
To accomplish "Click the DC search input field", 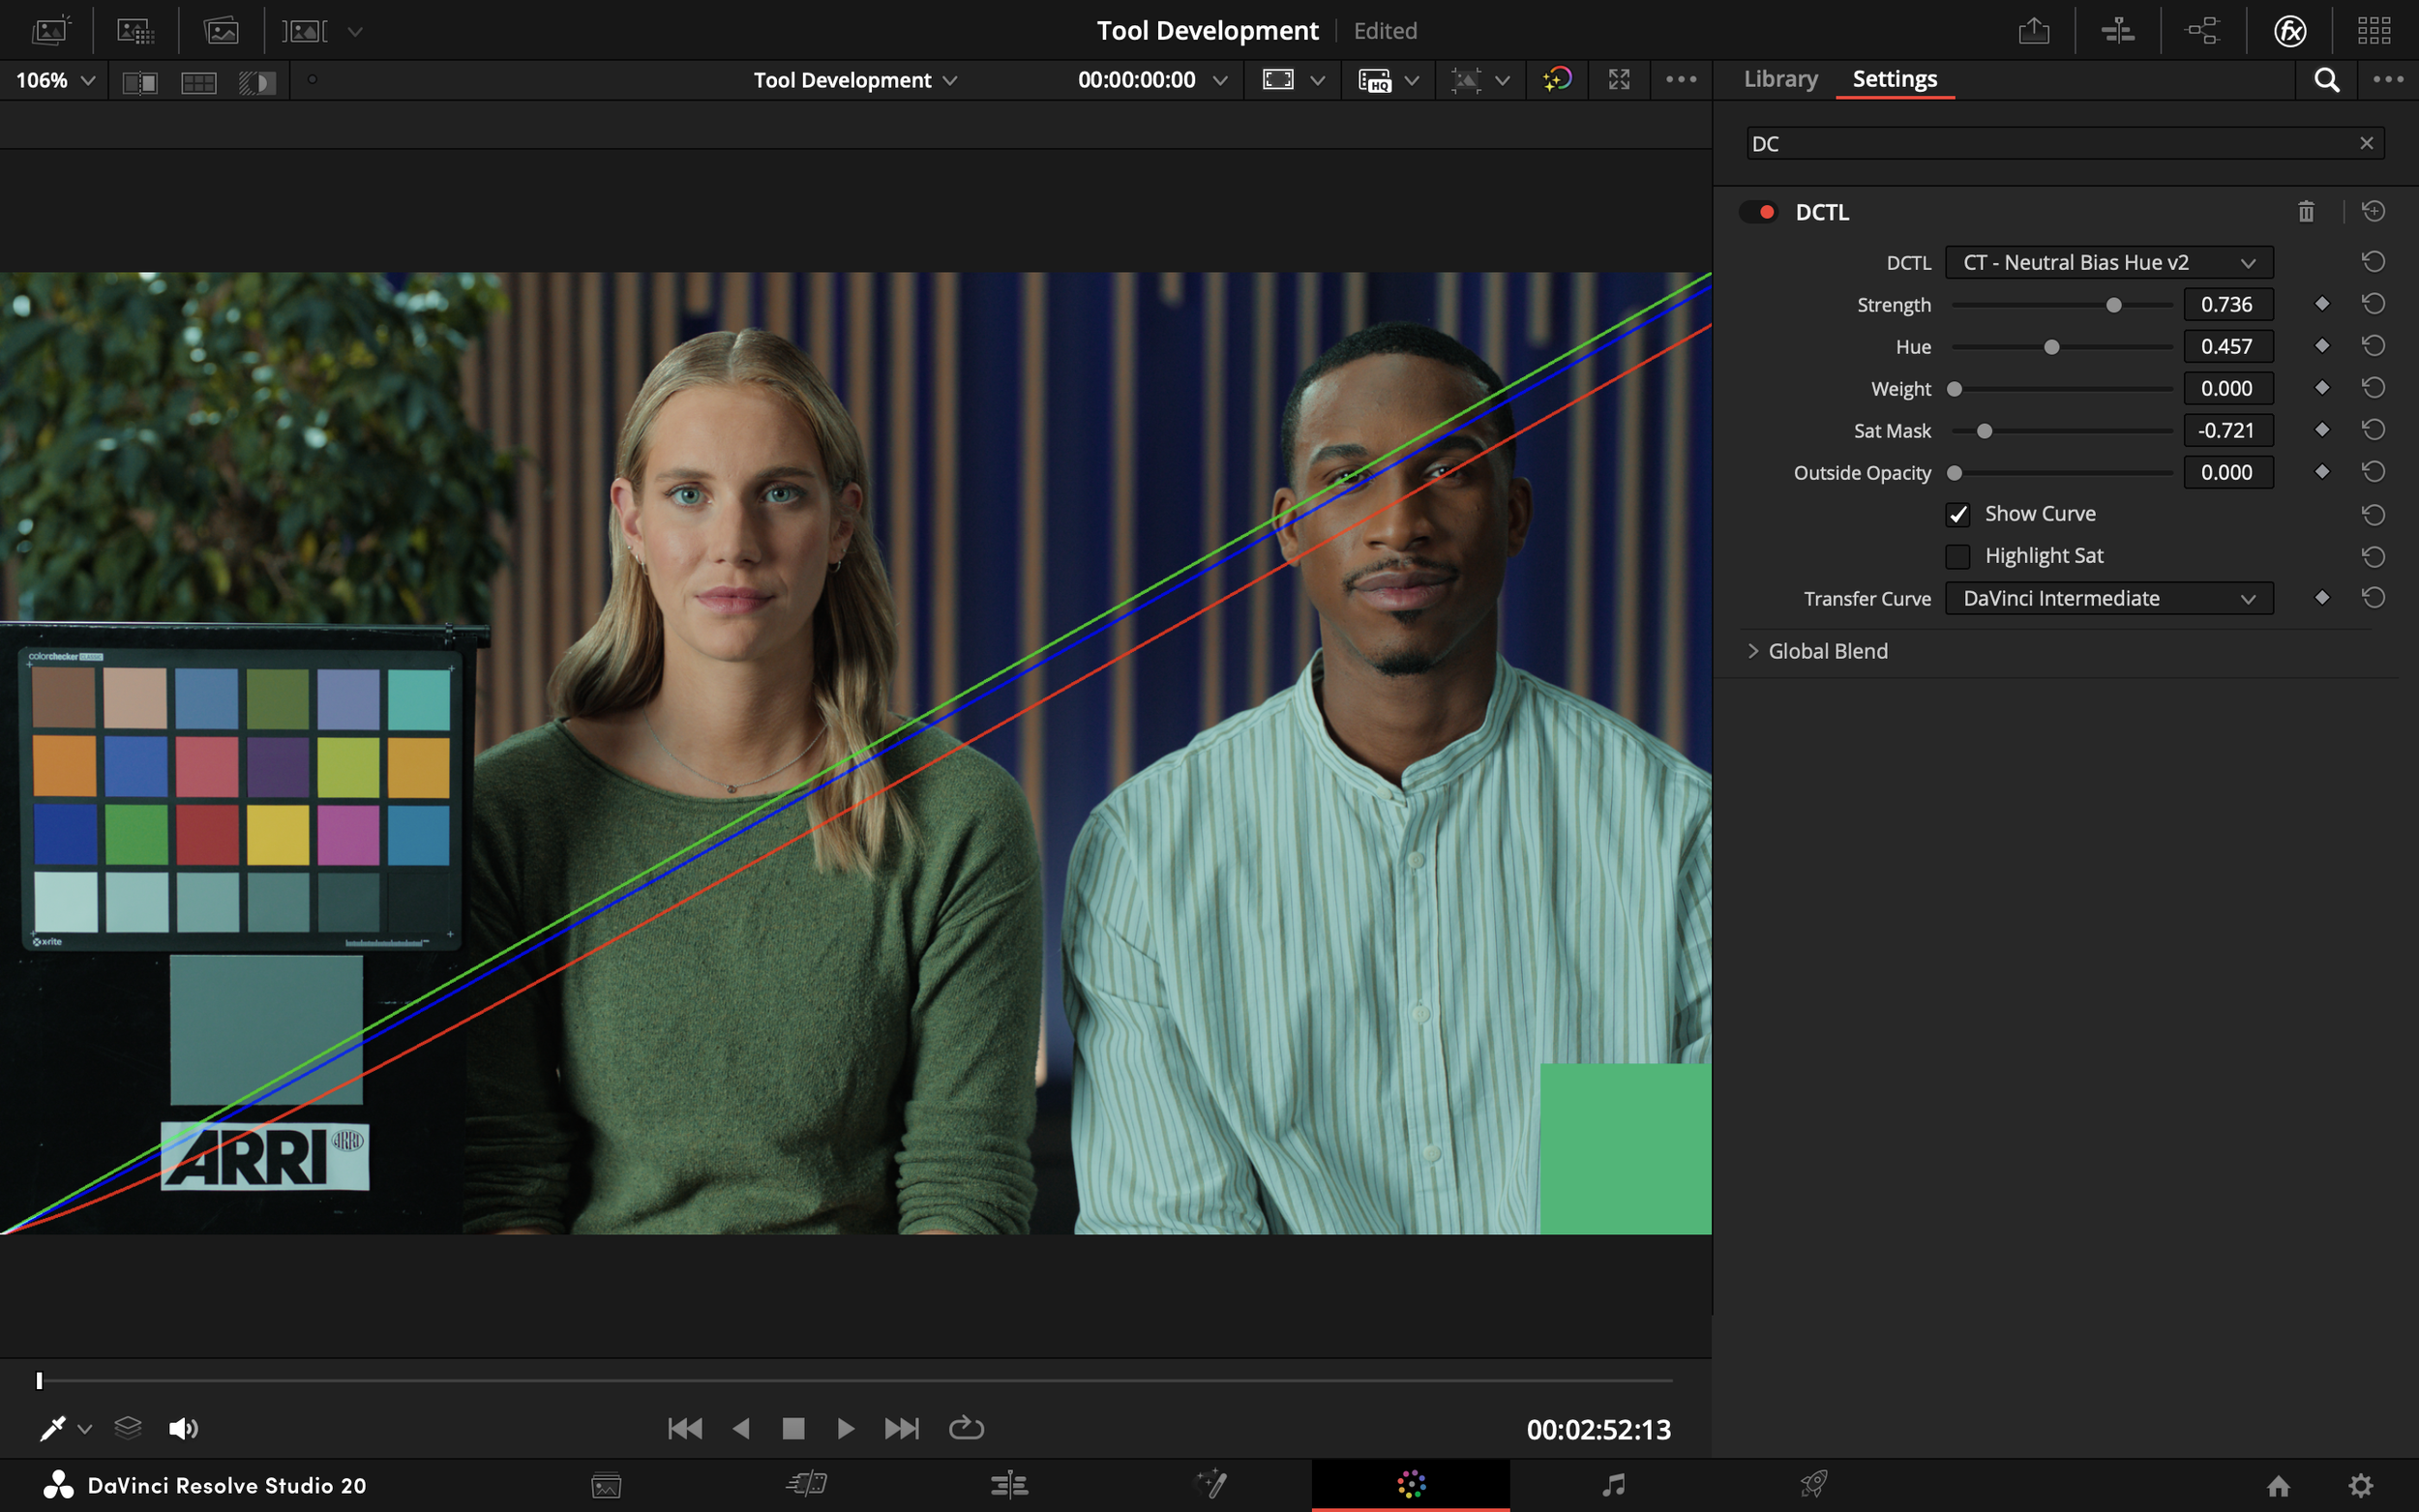I will tap(2050, 144).
